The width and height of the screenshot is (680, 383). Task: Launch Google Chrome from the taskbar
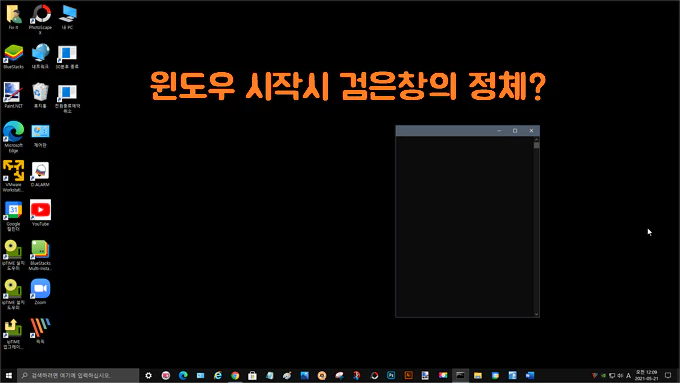click(x=235, y=375)
